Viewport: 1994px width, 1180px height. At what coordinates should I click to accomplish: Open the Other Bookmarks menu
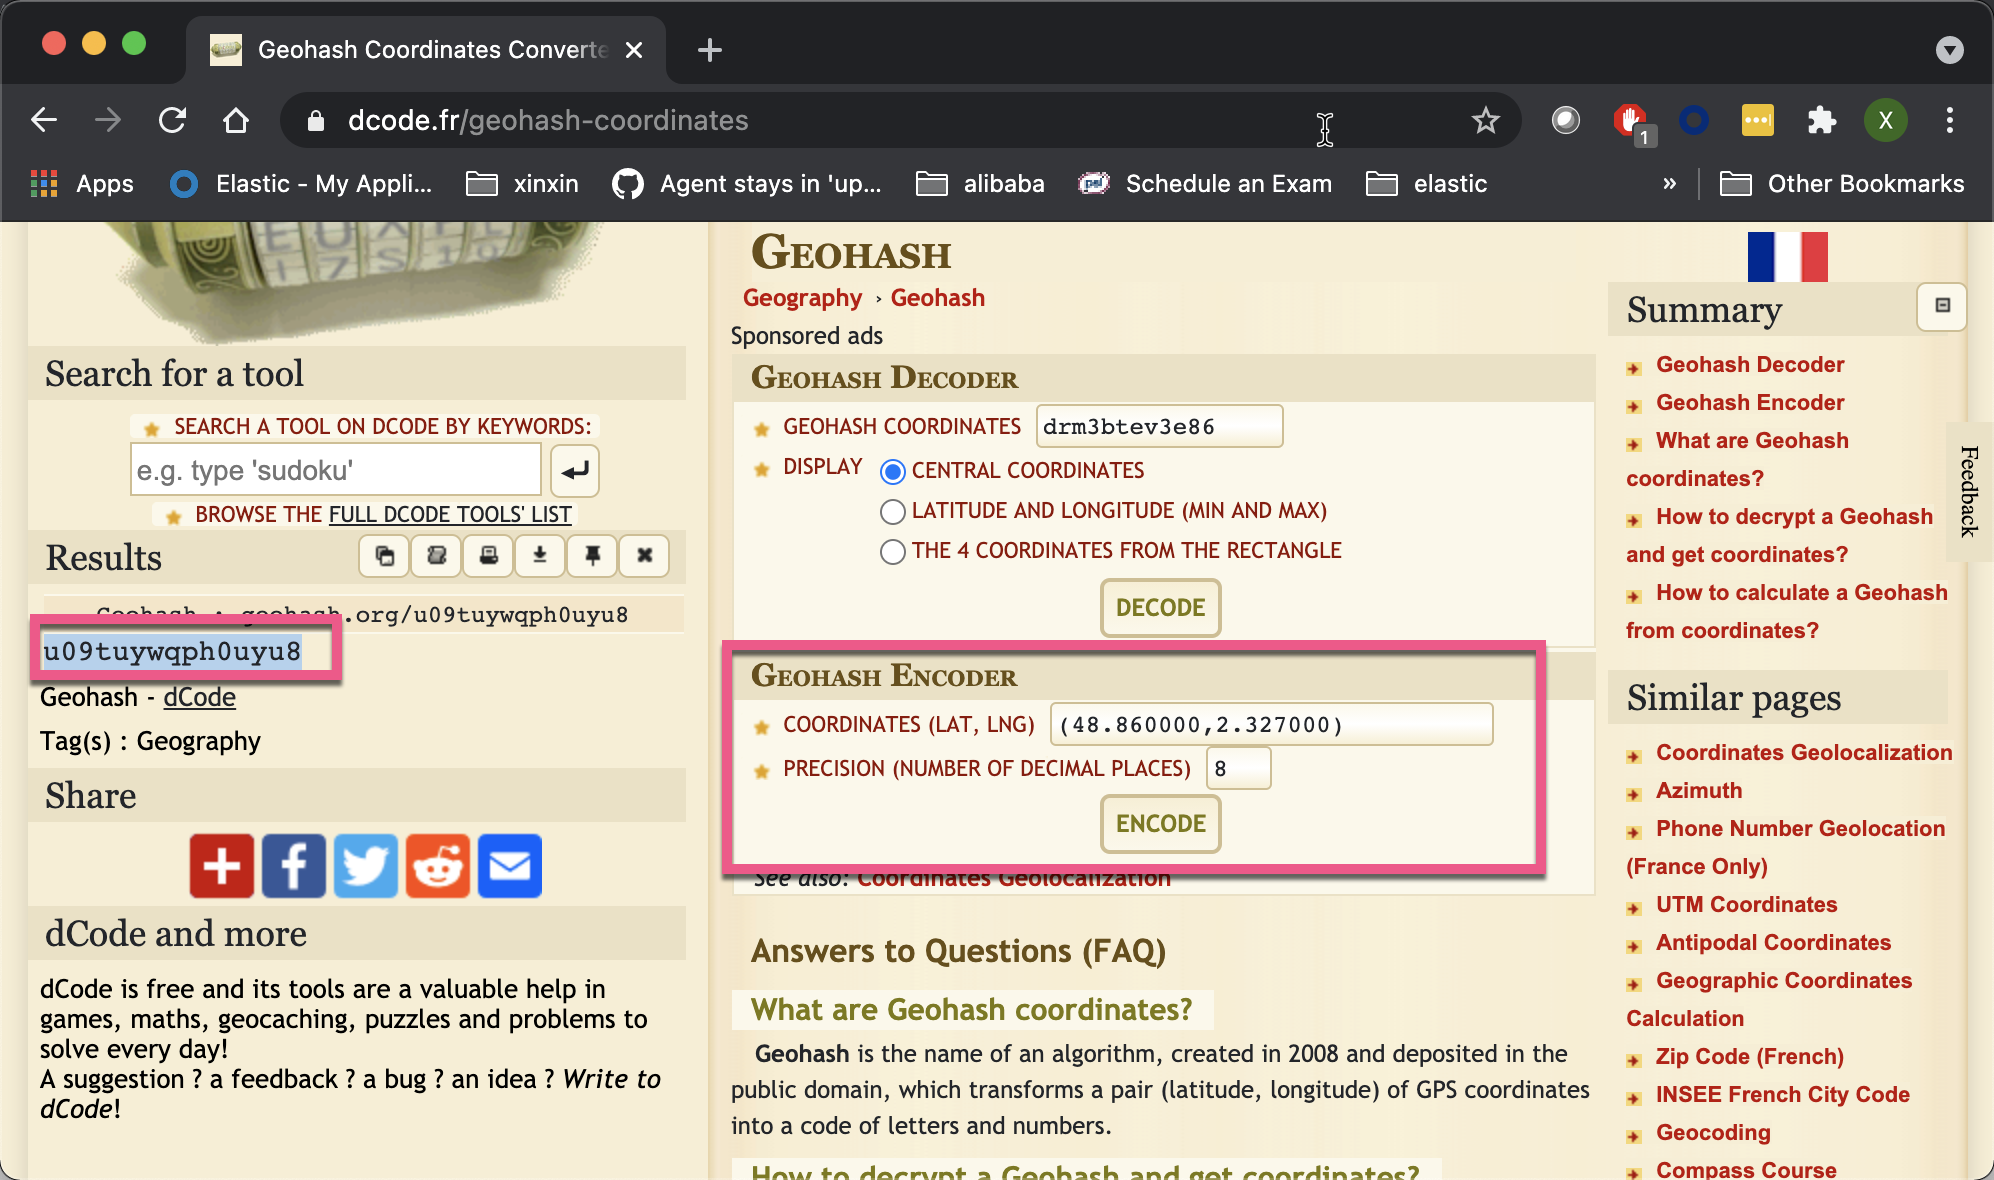point(1843,183)
